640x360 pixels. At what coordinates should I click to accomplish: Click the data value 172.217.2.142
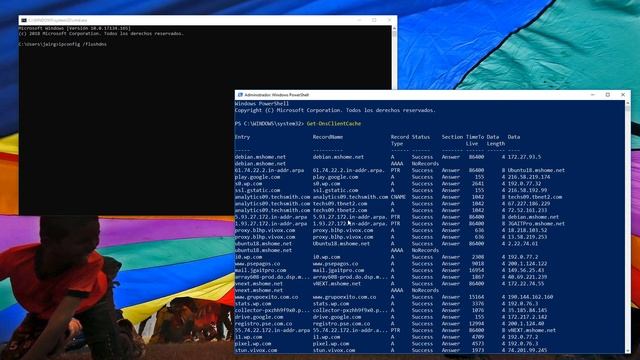point(527,317)
